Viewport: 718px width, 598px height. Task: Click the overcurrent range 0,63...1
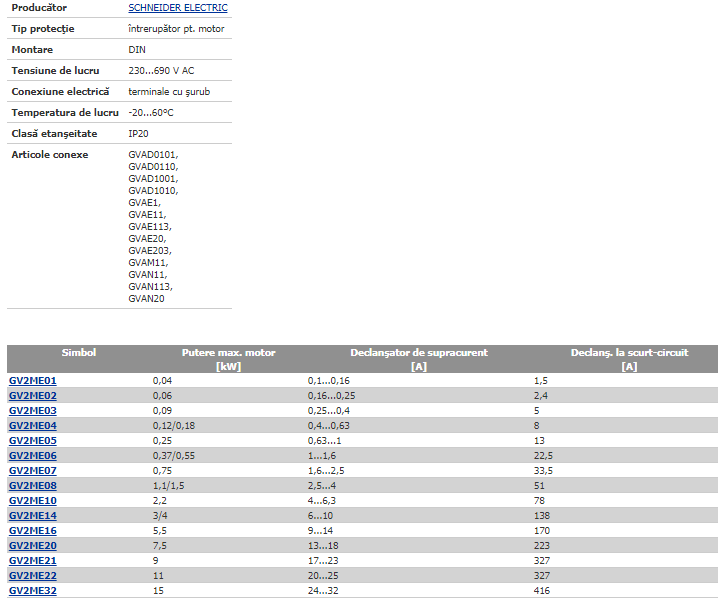(324, 440)
